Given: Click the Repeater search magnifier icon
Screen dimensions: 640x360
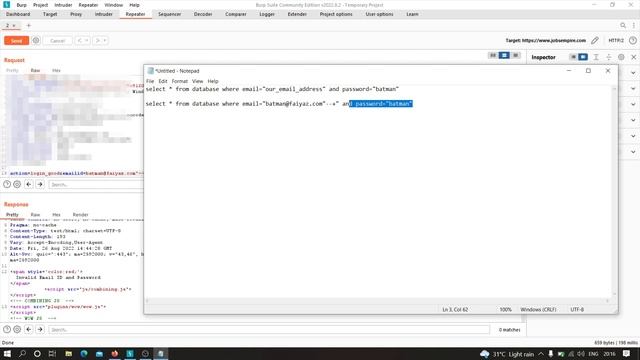Looking at the screenshot, I should [623, 25].
